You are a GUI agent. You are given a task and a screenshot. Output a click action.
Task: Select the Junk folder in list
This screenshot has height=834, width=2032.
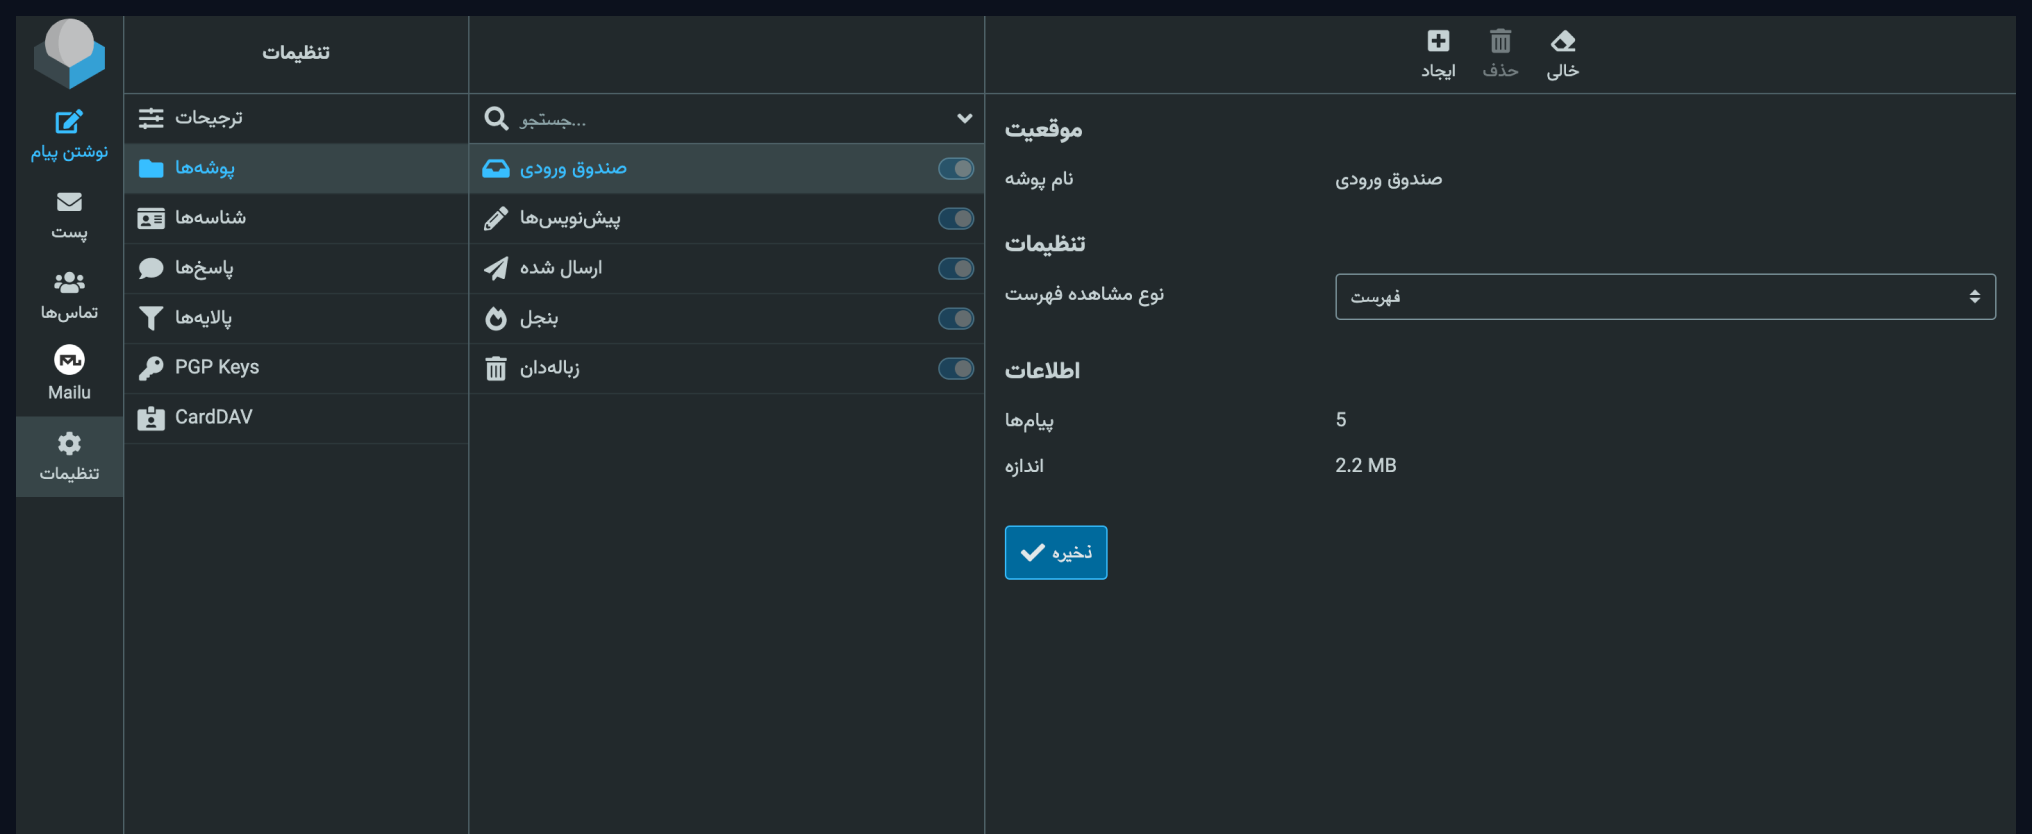(x=539, y=319)
